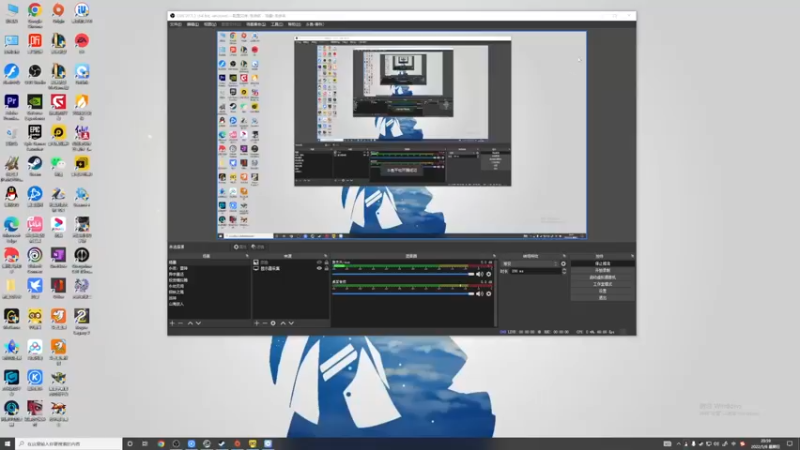The height and width of the screenshot is (450, 800).
Task: Remove the selected source with the minus icon
Action: 265,323
